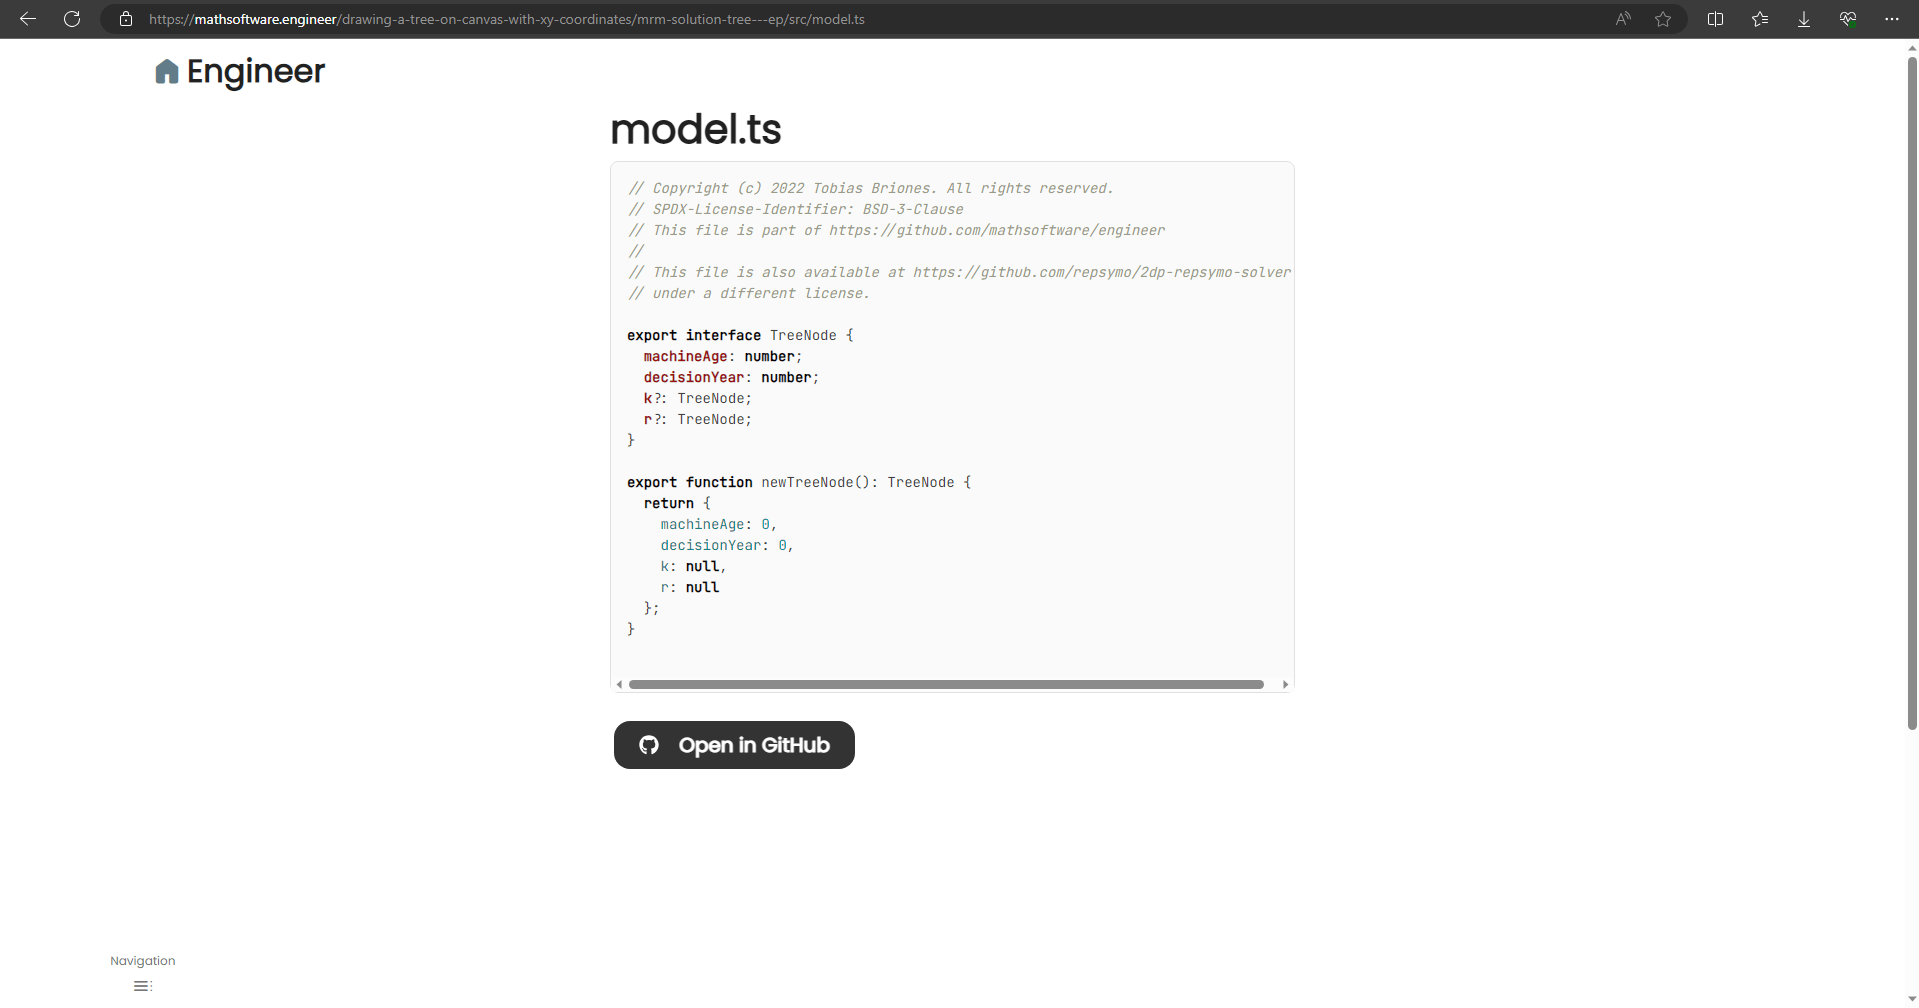Click 'r: null' line

click(x=690, y=587)
